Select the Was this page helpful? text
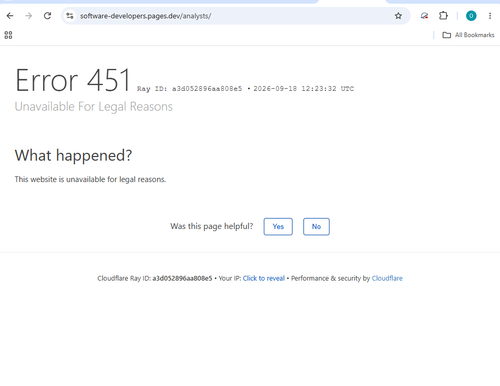Viewport: 500px width, 386px height. pos(212,226)
